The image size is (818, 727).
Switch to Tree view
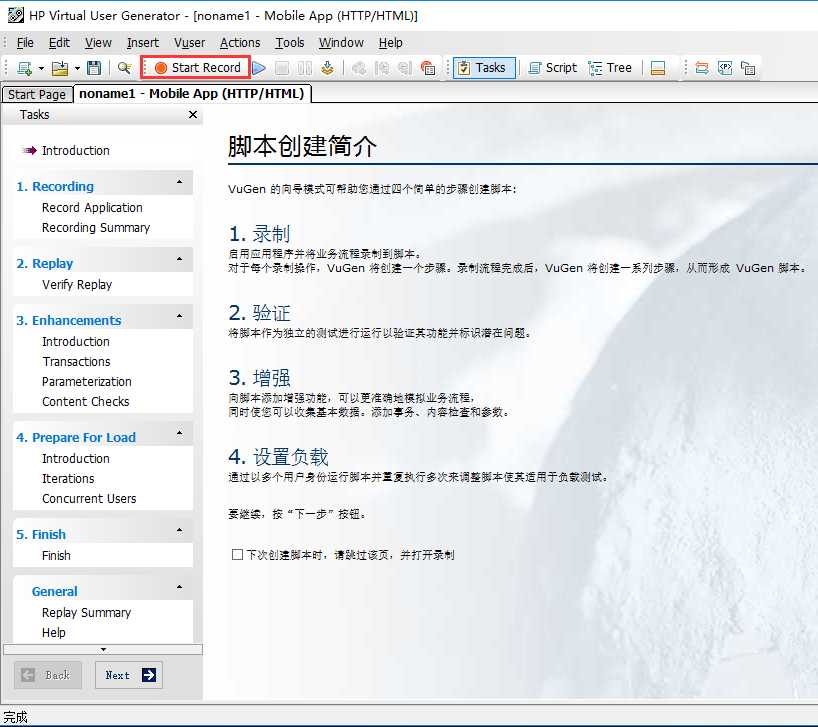click(x=610, y=68)
